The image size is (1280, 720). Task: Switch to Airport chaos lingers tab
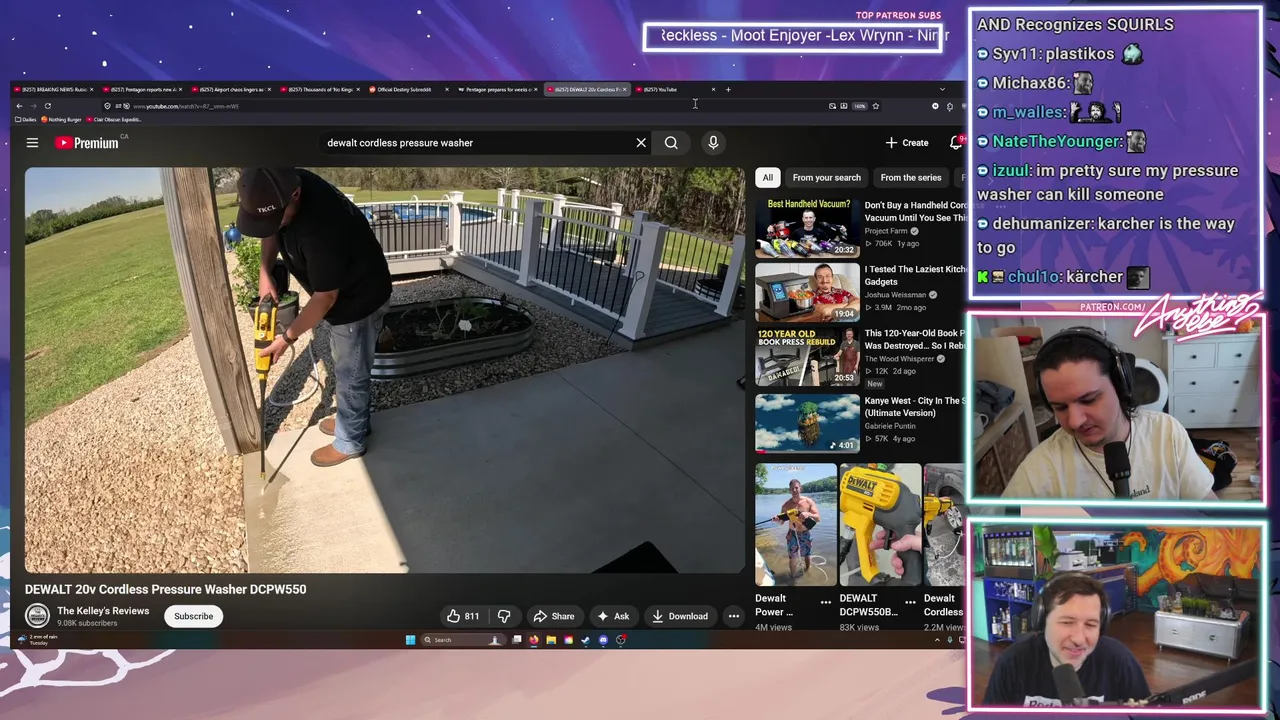click(229, 89)
